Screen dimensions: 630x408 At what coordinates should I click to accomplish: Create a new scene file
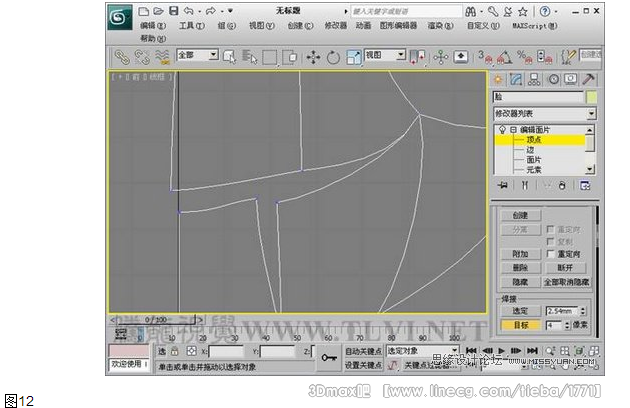pyautogui.click(x=143, y=11)
